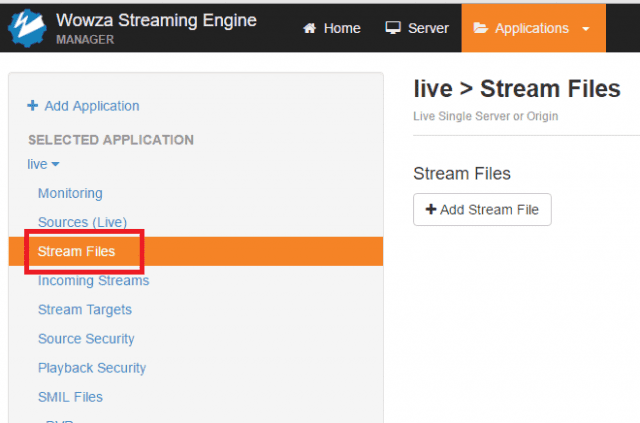
Task: Open Stream Targets in the sidebar
Action: pos(85,309)
